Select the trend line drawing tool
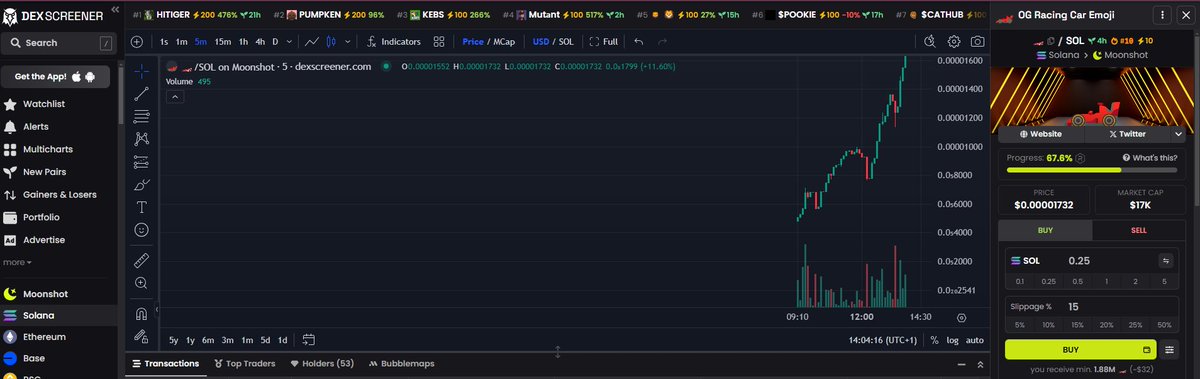Viewport: 1200px width, 379px height. tap(141, 94)
